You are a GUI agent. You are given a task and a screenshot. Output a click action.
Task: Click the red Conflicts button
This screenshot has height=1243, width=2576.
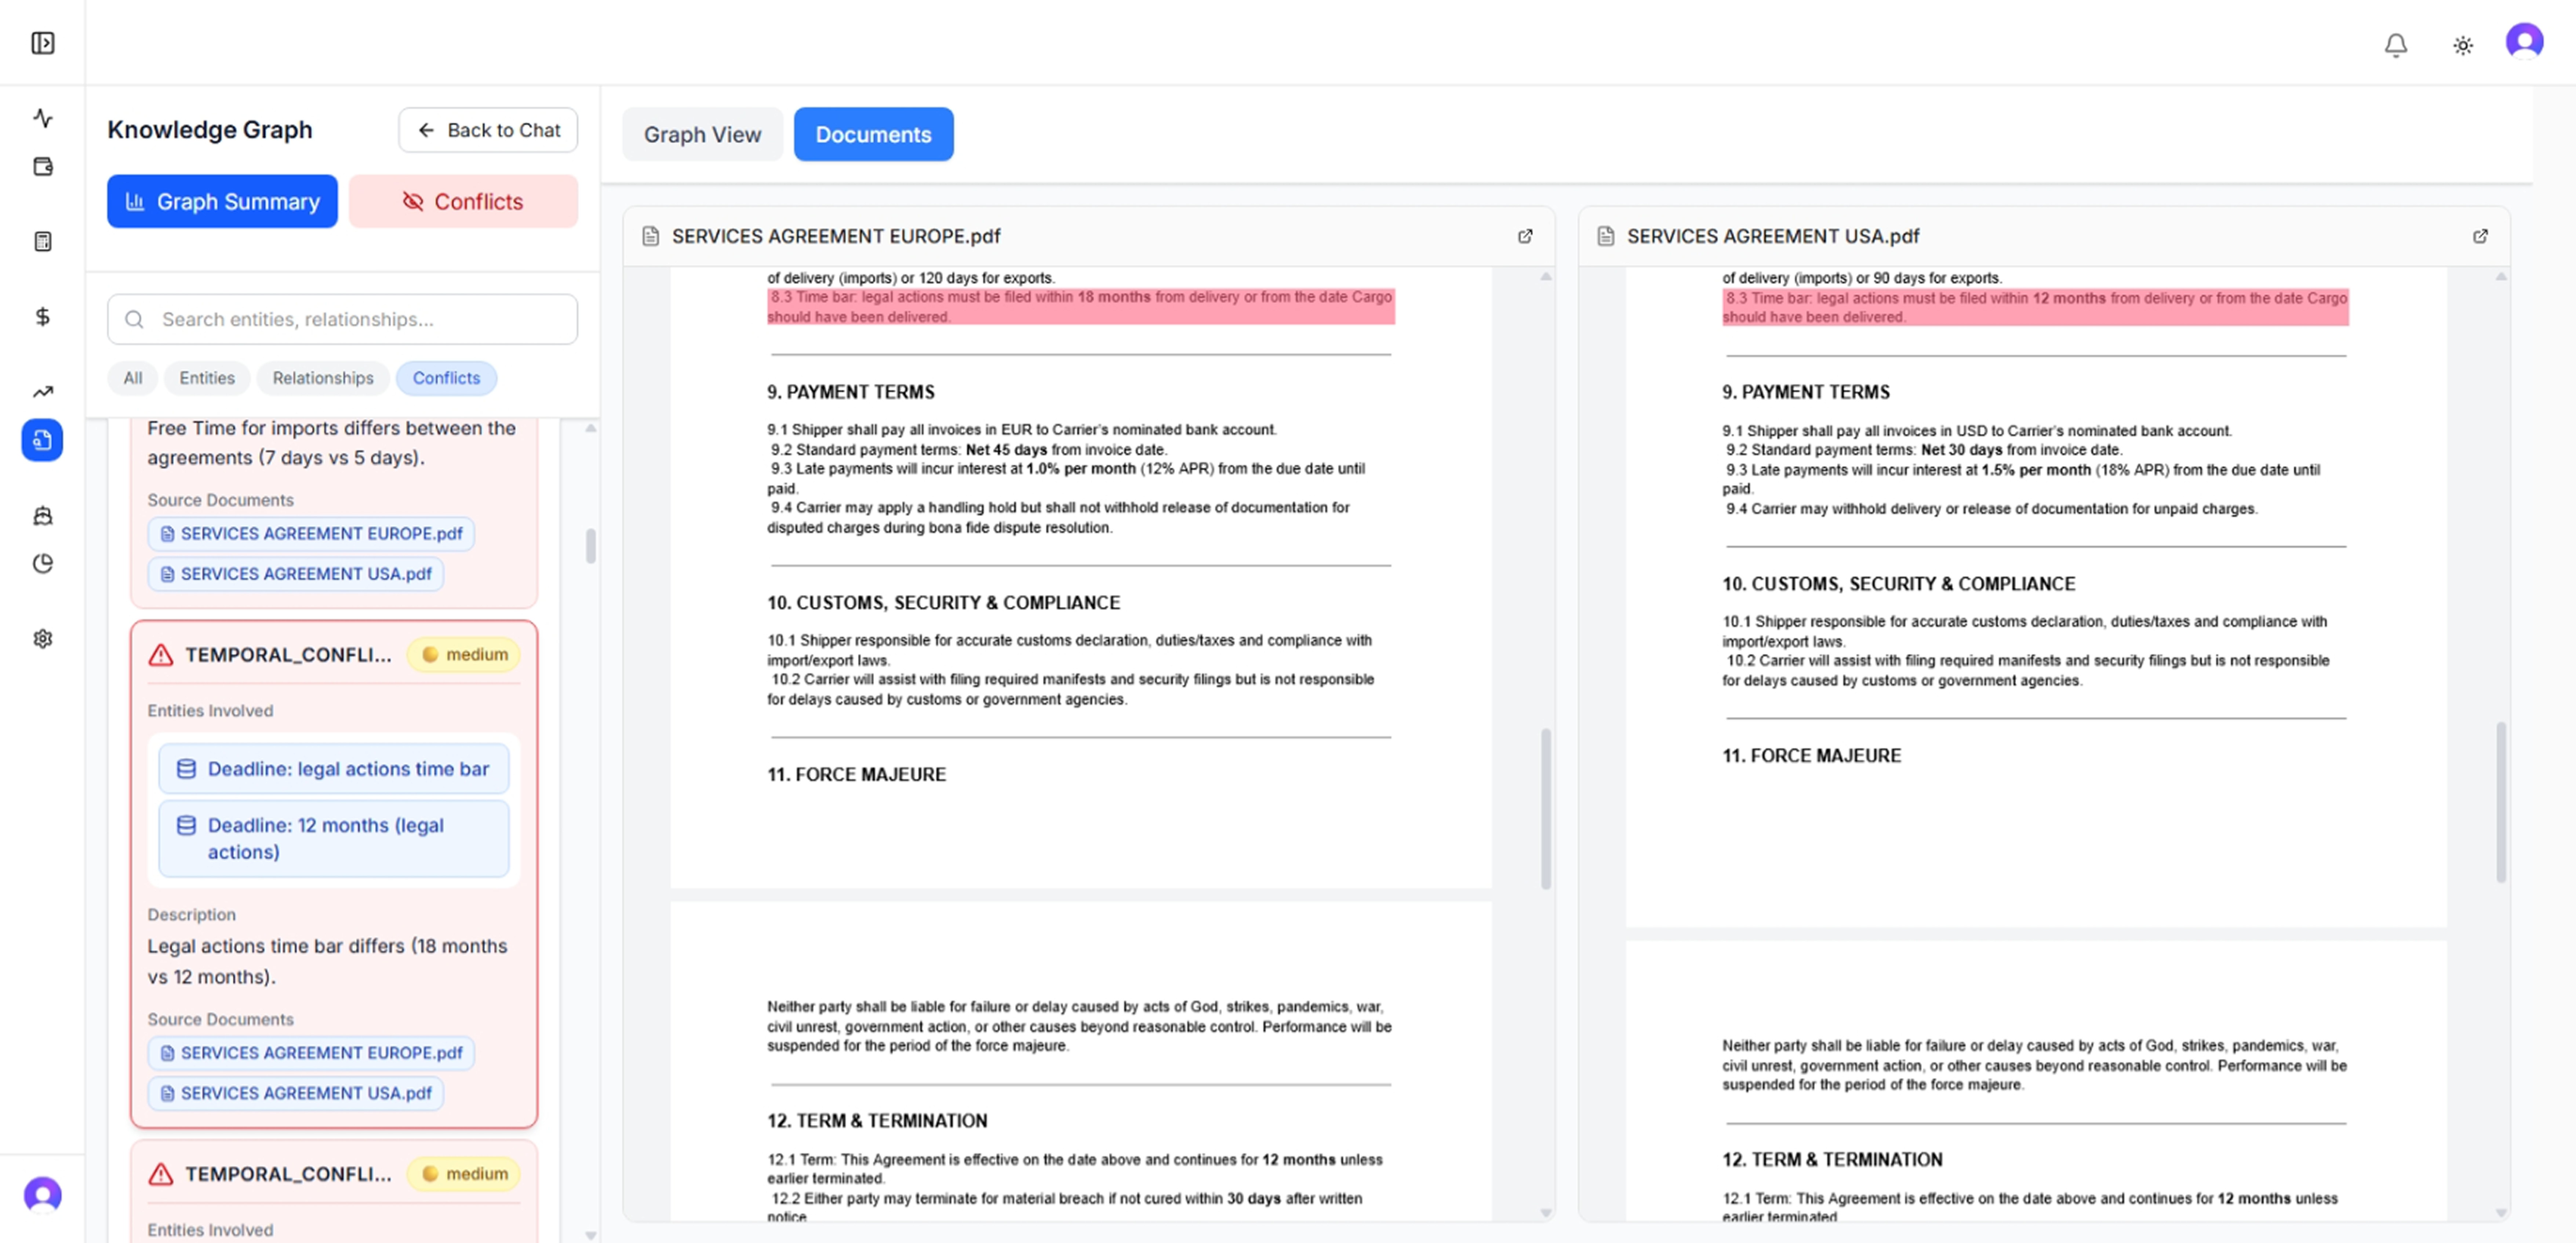coord(463,201)
